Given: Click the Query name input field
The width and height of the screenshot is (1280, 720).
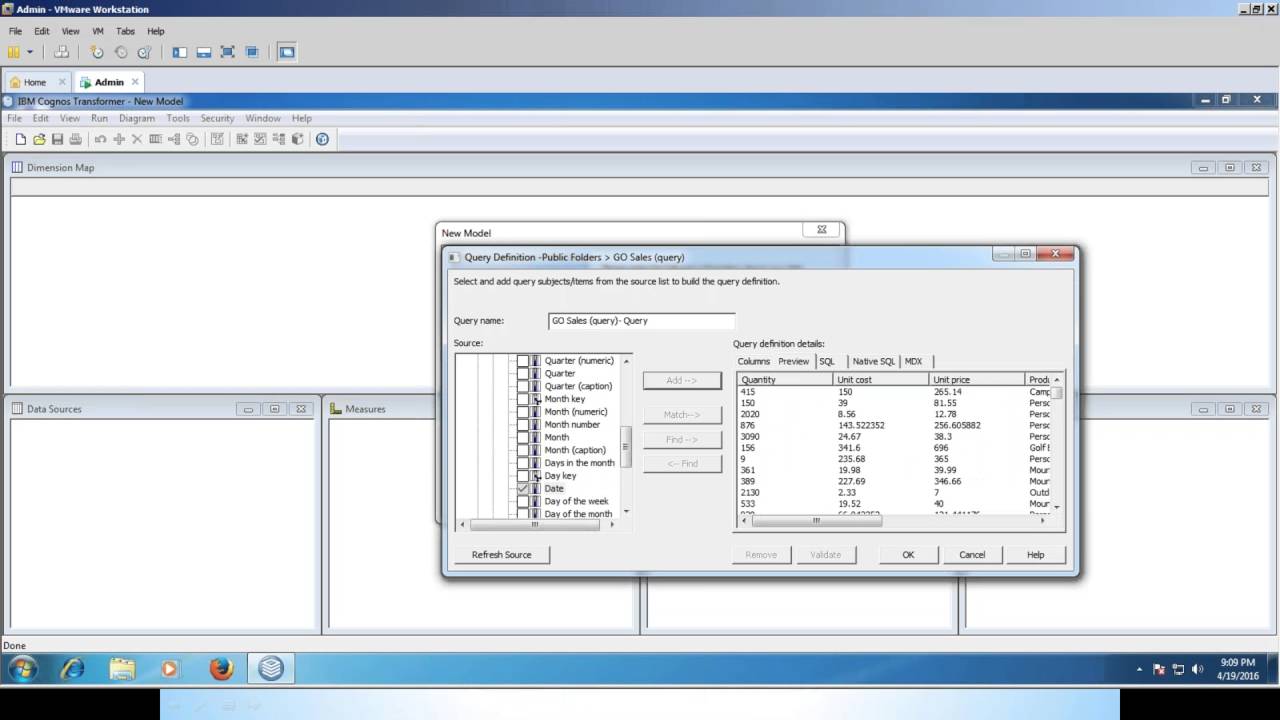Looking at the screenshot, I should pos(642,321).
